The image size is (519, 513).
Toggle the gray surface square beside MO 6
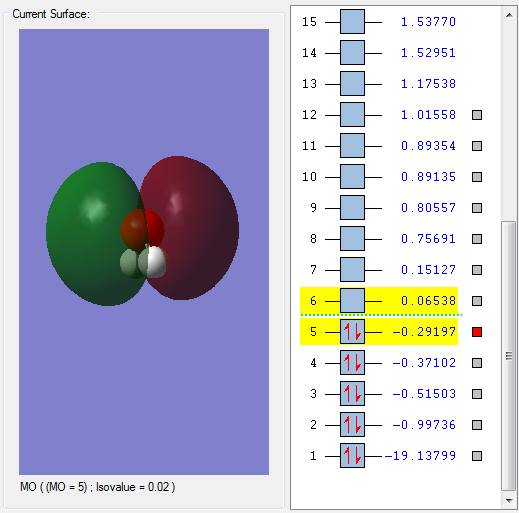pos(477,301)
